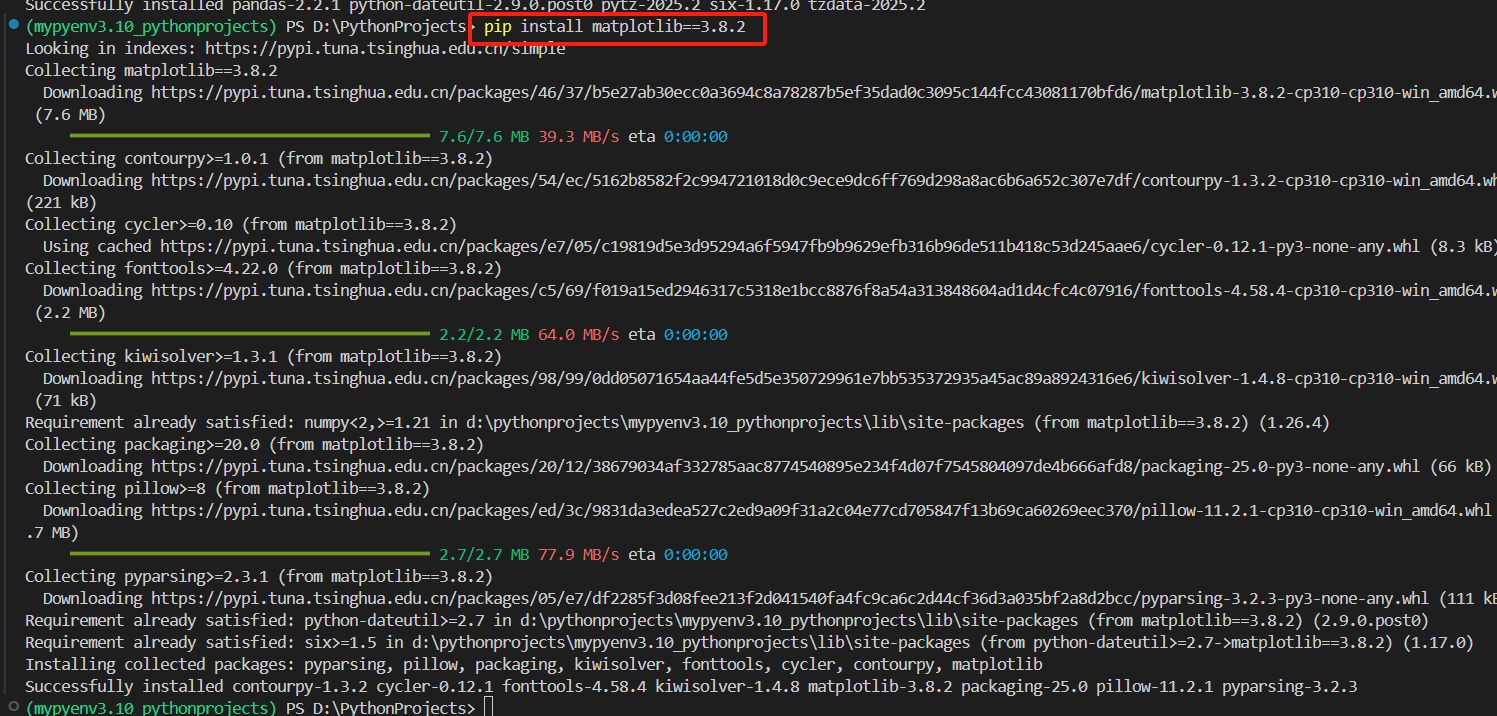
Task: Open the kiwisolver-1.4.8 wheel download URL
Action: (824, 378)
